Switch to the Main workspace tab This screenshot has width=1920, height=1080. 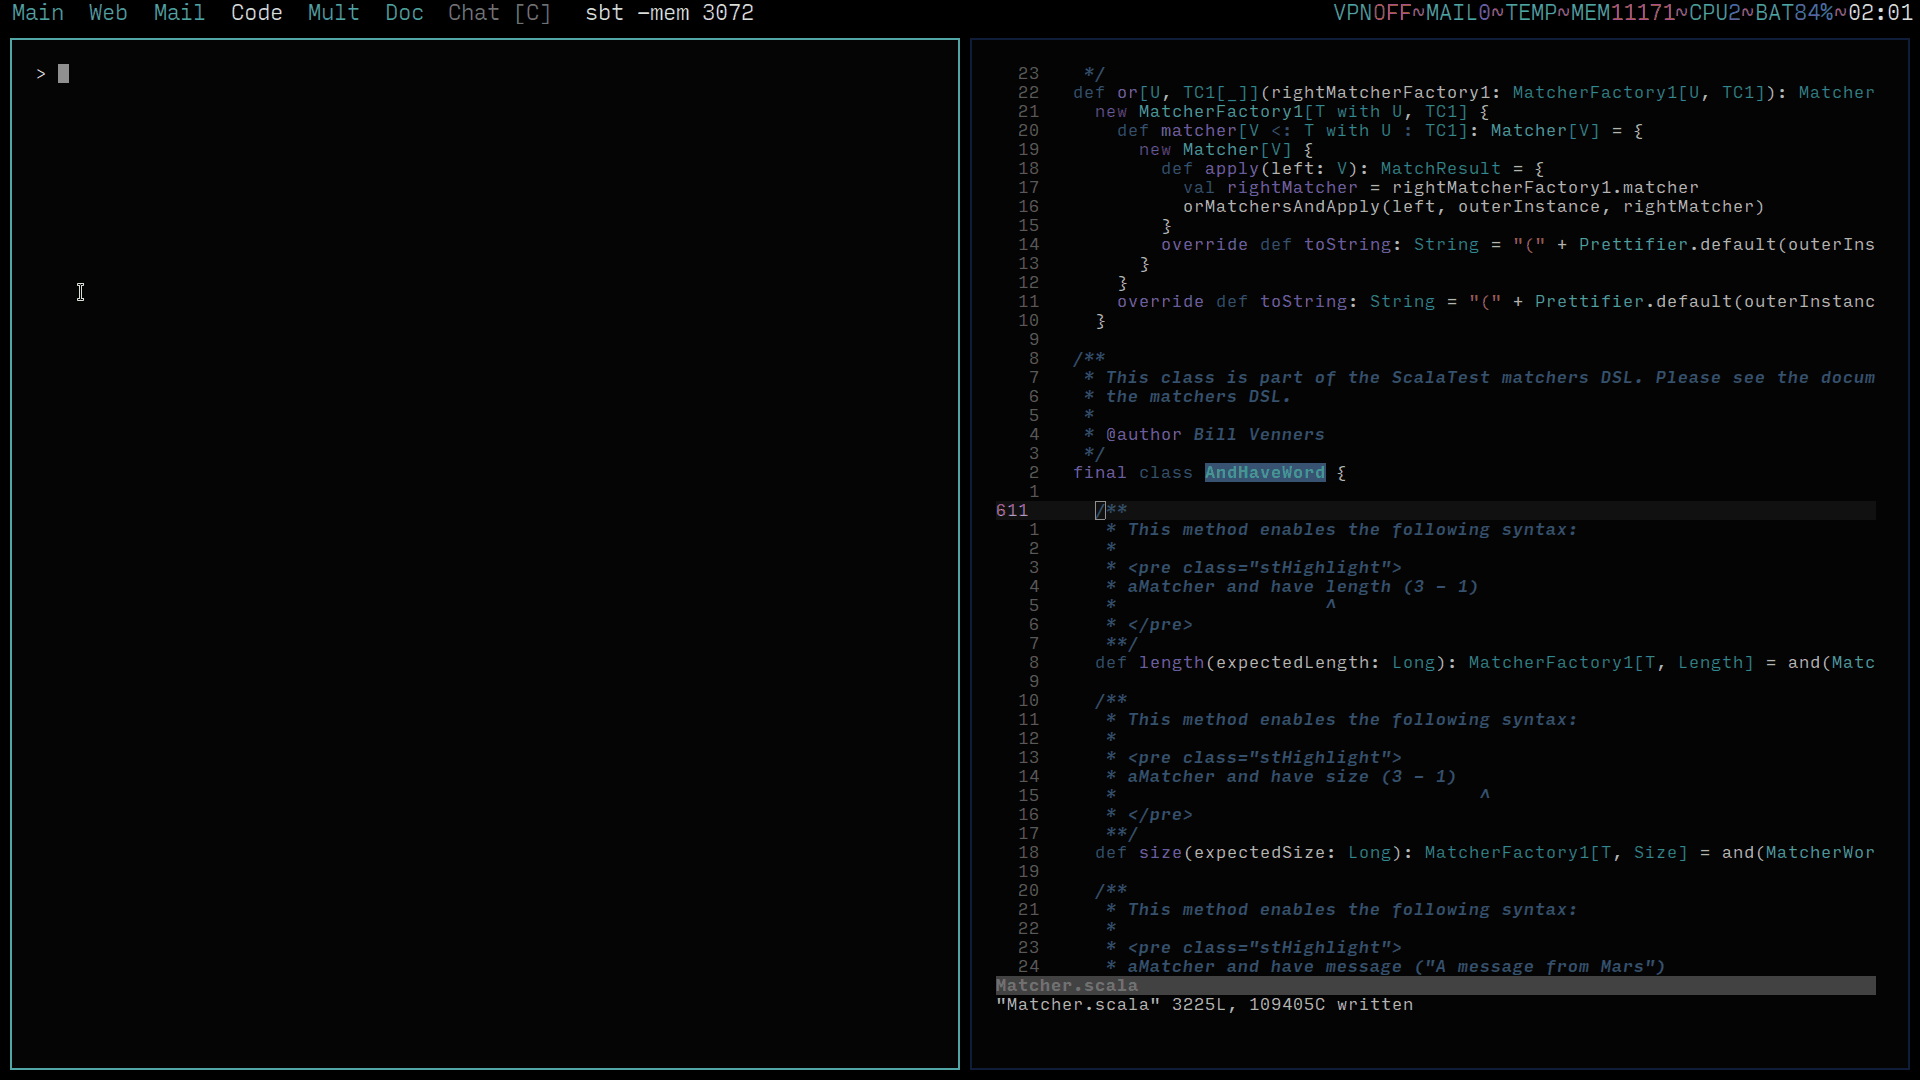38,13
